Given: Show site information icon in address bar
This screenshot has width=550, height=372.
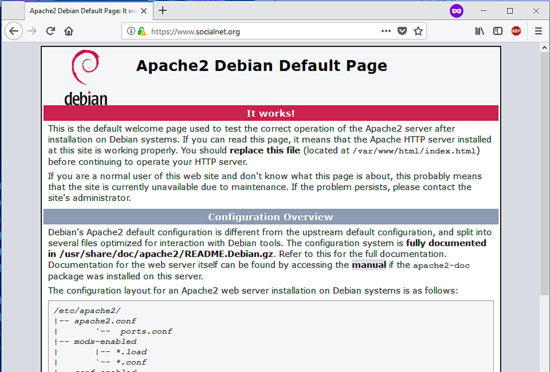Looking at the screenshot, I should [131, 31].
